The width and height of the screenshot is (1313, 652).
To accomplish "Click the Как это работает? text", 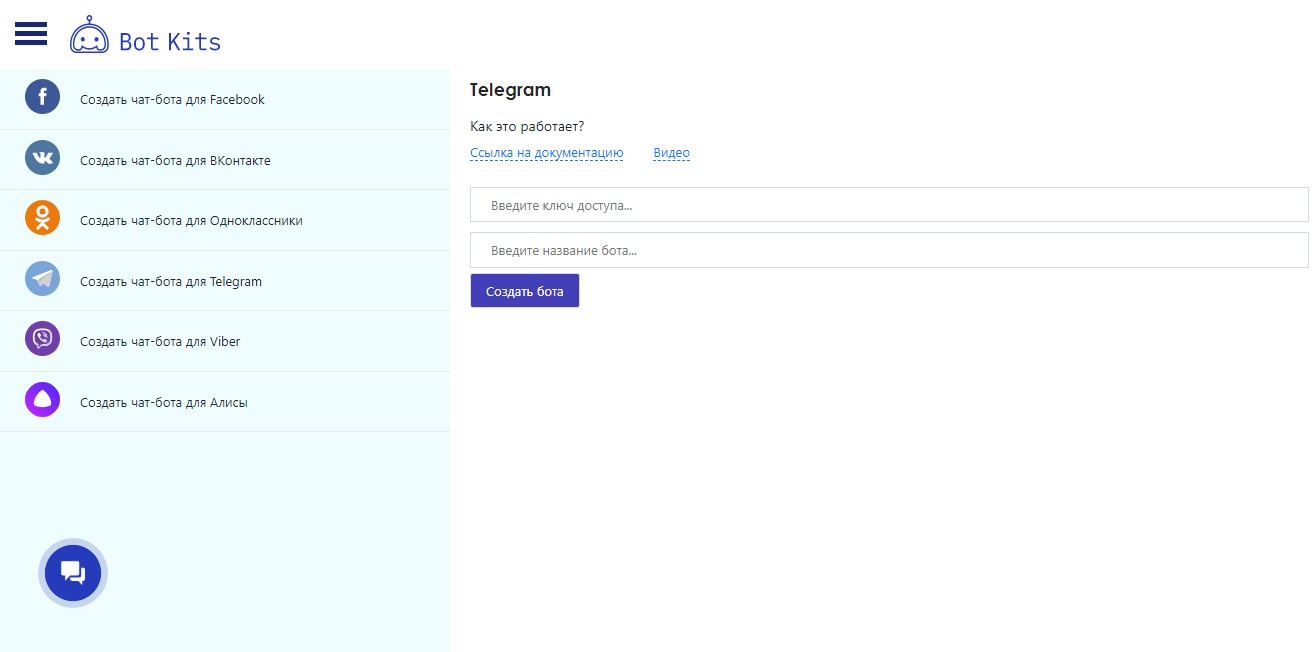I will [x=527, y=127].
